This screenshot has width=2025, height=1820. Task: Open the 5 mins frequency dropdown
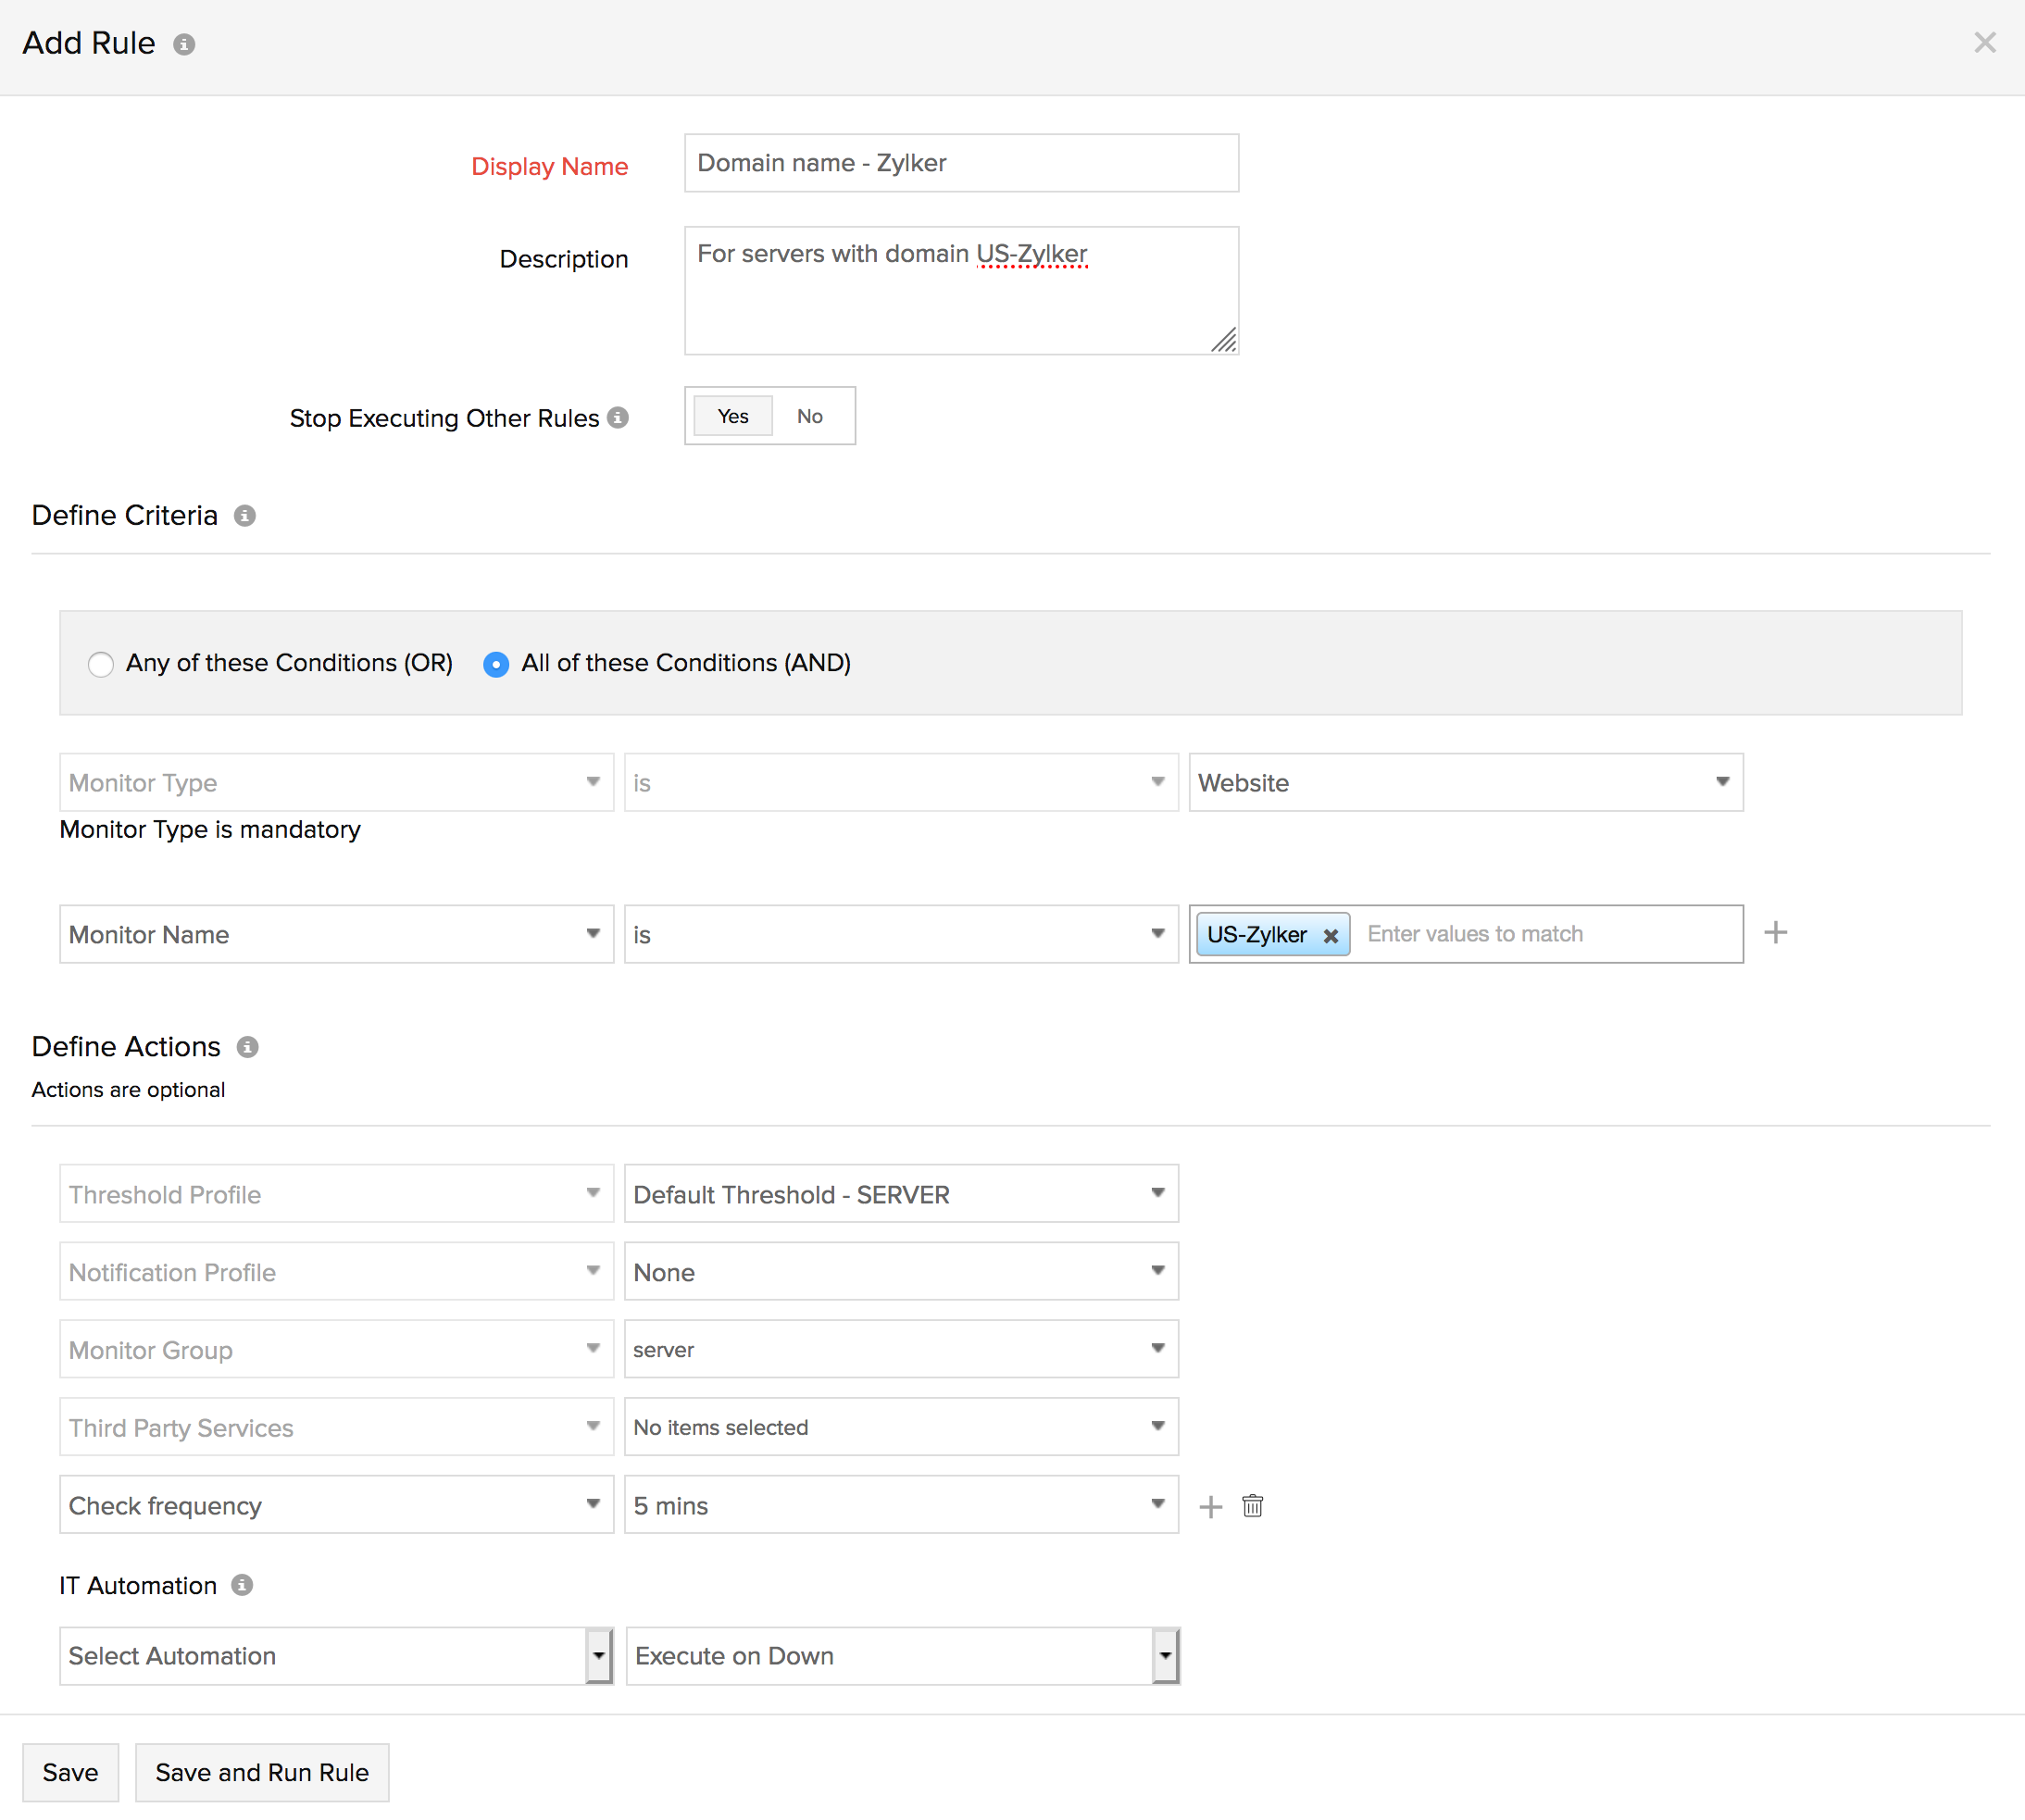(x=900, y=1505)
